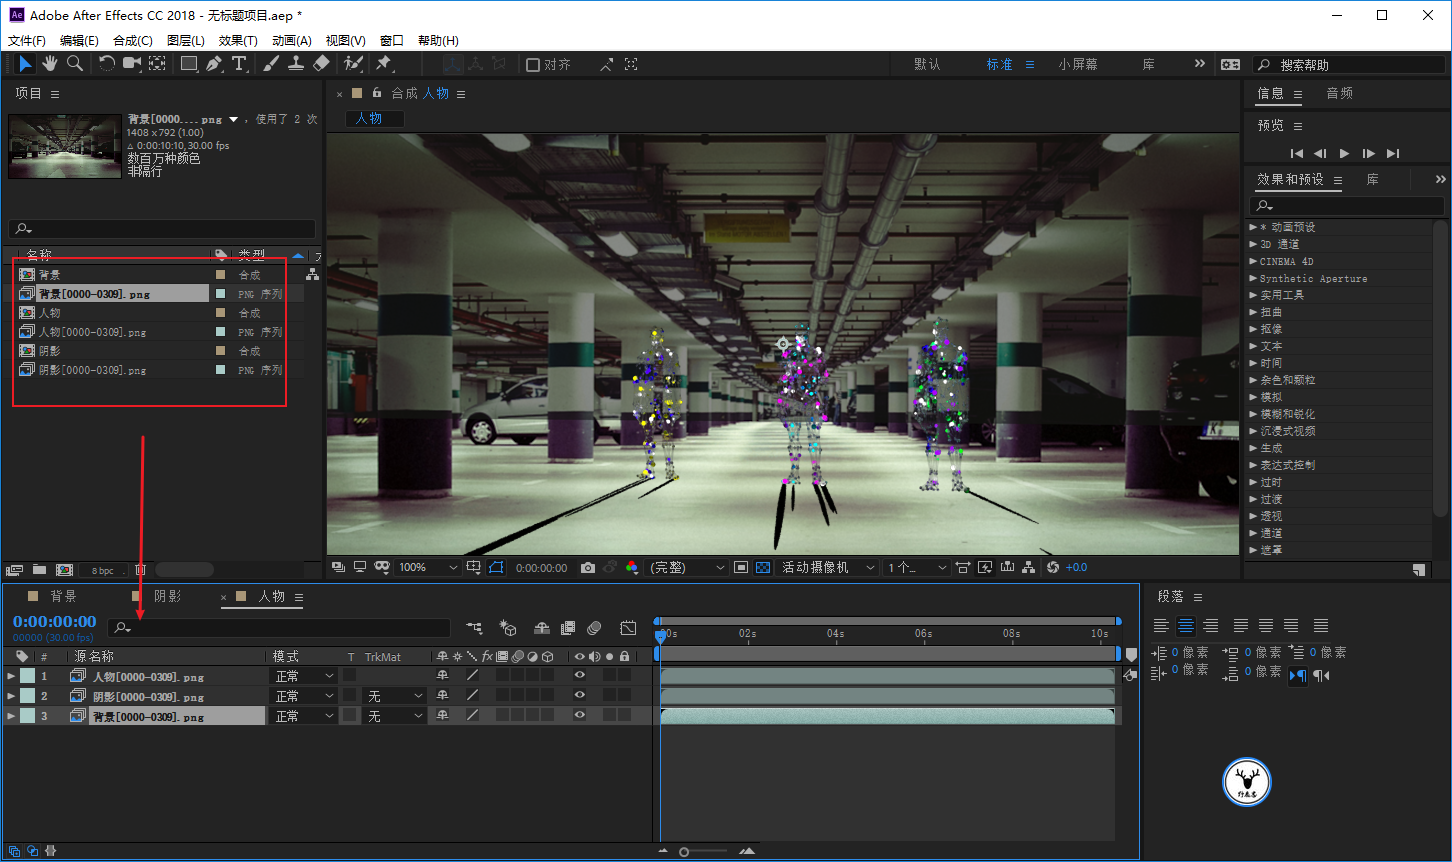Open the 窗口 menu

pyautogui.click(x=392, y=41)
